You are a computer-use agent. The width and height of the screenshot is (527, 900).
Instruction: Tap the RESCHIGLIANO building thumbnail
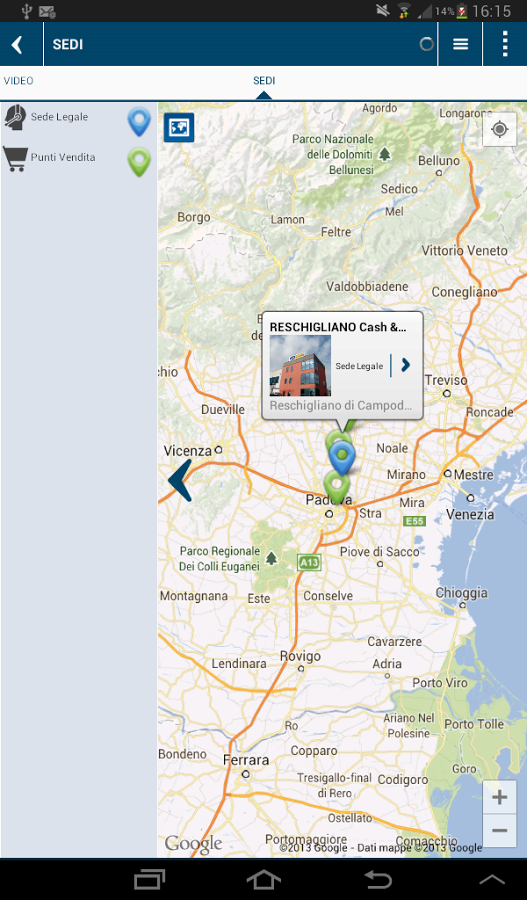click(300, 366)
